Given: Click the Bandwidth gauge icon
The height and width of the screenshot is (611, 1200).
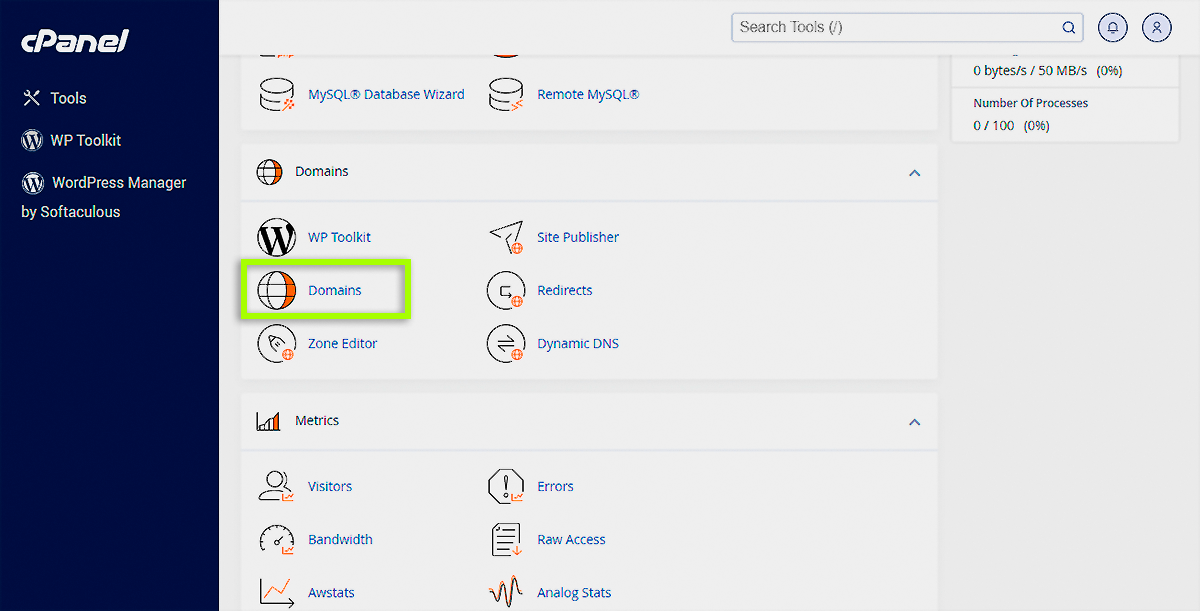Looking at the screenshot, I should (x=277, y=540).
